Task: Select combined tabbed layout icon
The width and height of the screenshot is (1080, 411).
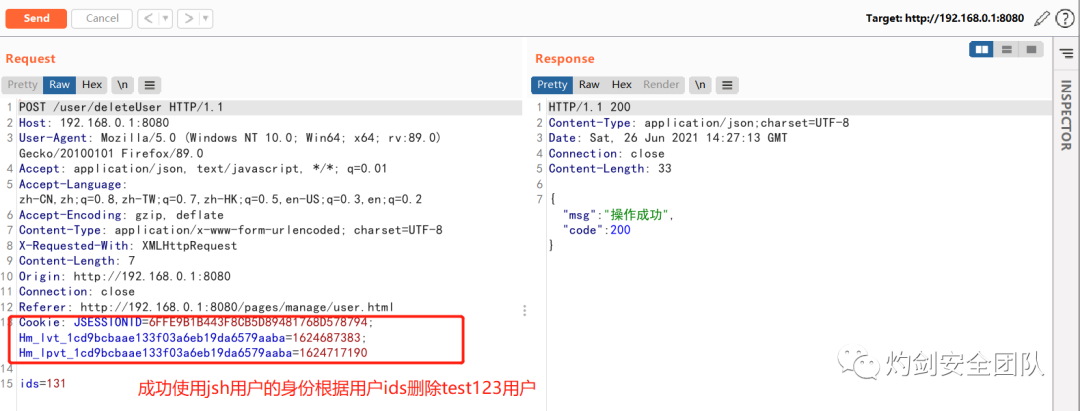Action: tap(1031, 50)
